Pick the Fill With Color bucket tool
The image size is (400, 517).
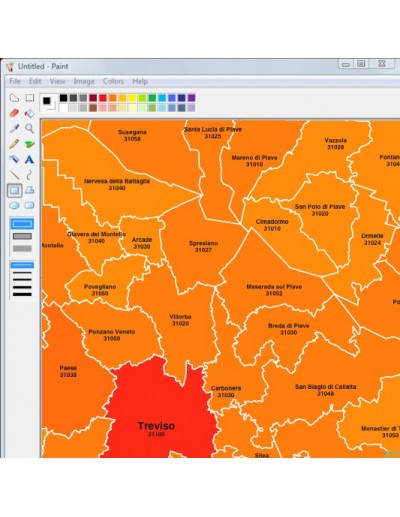[30, 113]
